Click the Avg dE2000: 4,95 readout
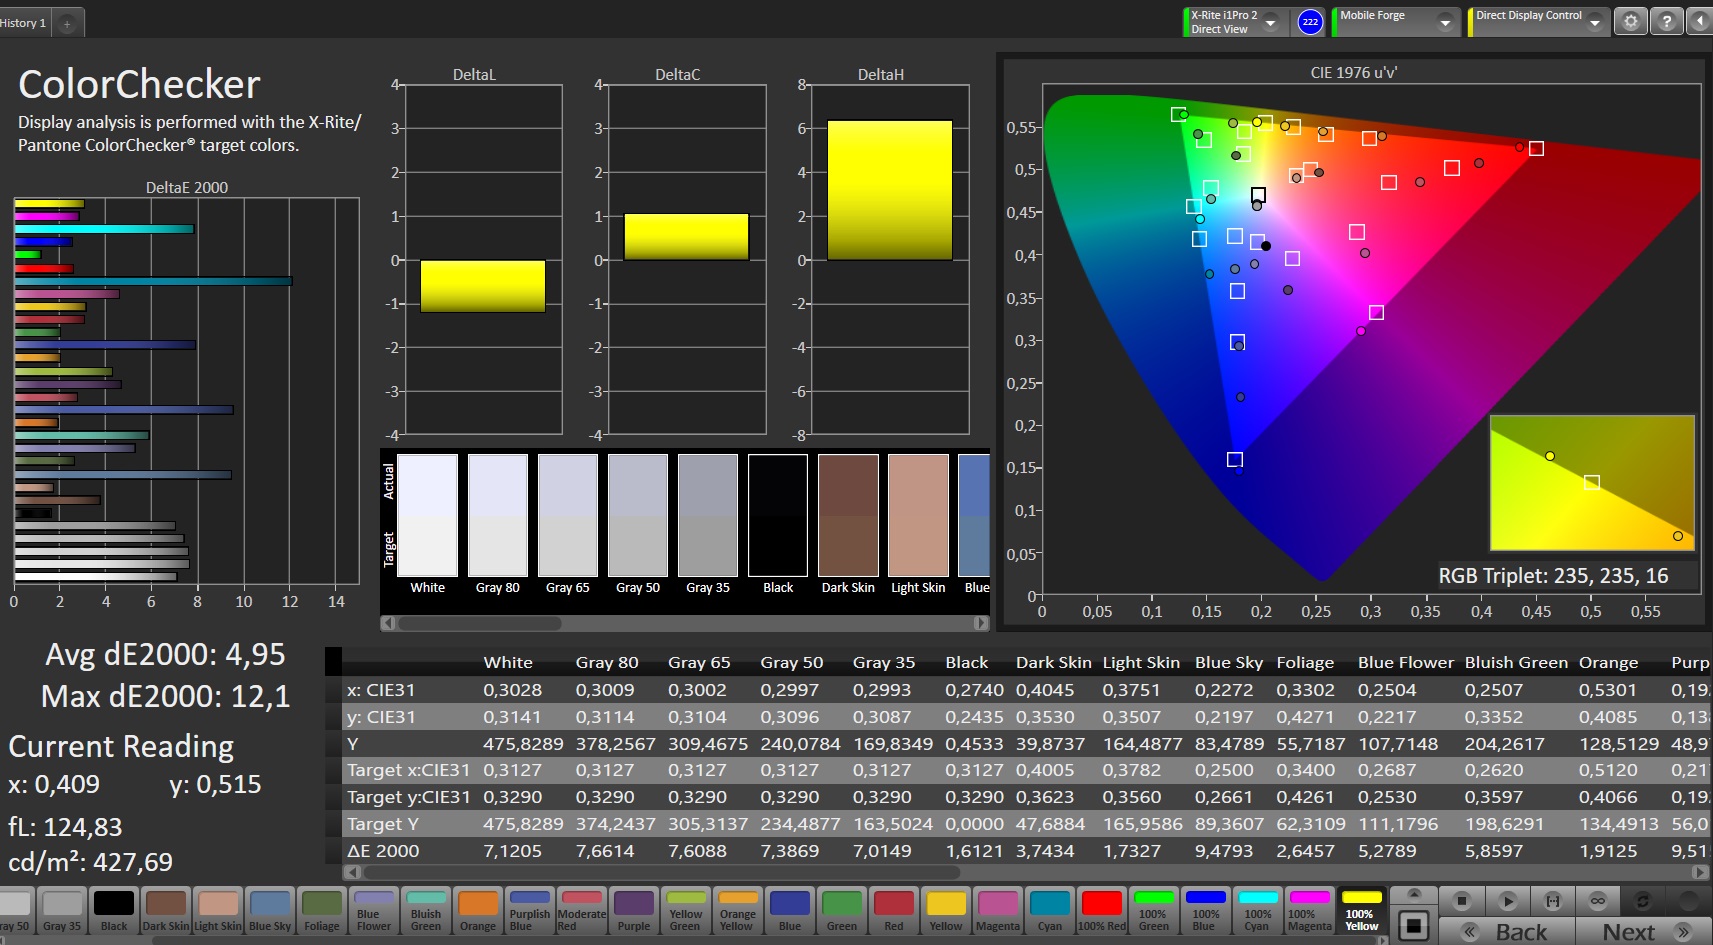This screenshot has width=1713, height=945. pos(165,655)
